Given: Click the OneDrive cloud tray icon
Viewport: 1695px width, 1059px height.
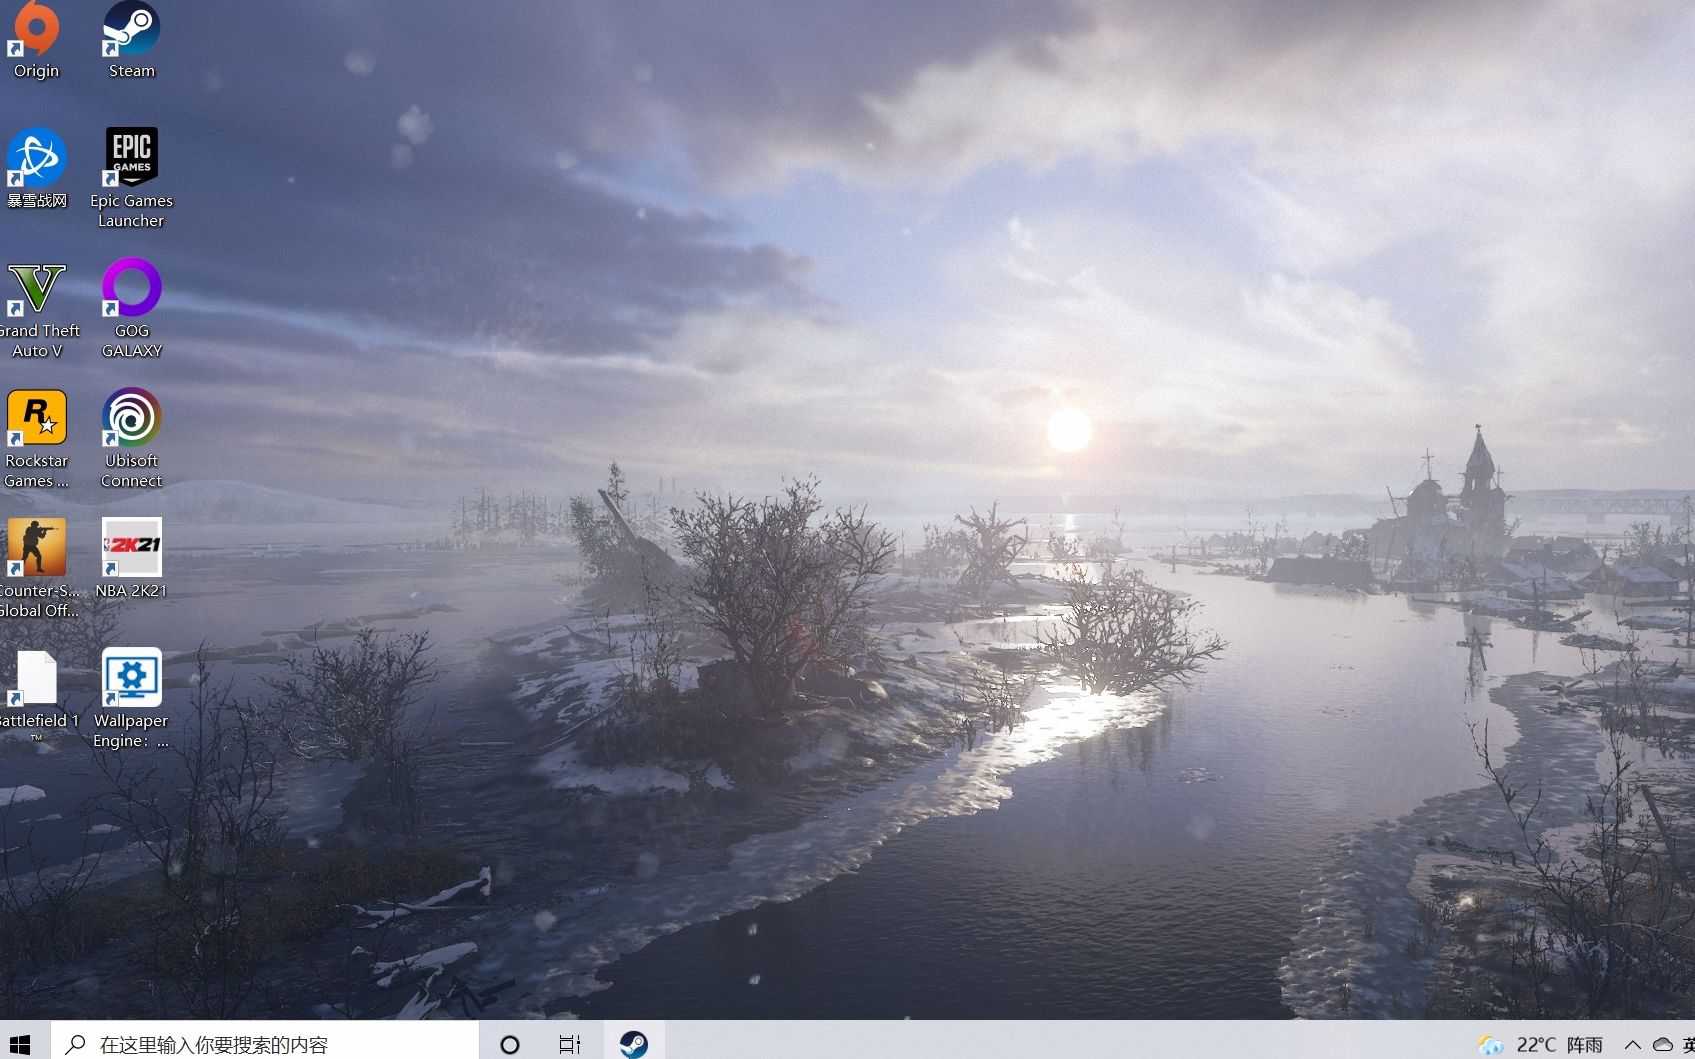Looking at the screenshot, I should (1663, 1044).
